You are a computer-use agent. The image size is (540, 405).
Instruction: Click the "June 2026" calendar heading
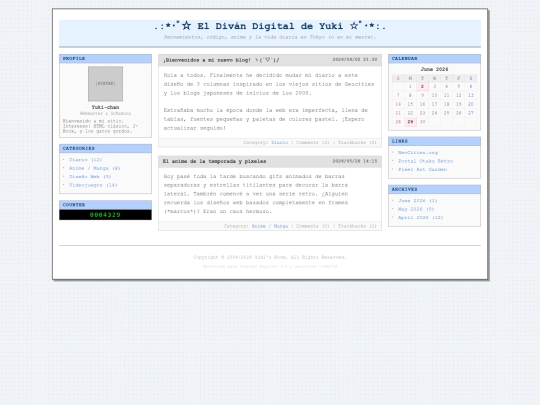(x=434, y=69)
